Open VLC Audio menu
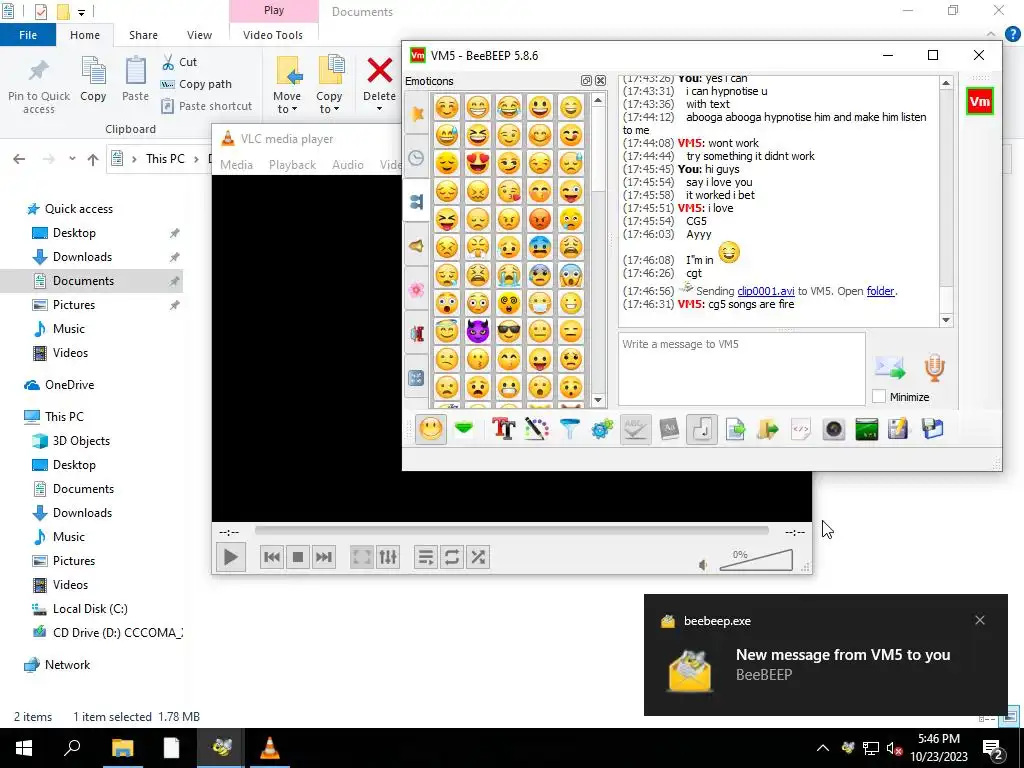The image size is (1024, 768). click(x=347, y=165)
